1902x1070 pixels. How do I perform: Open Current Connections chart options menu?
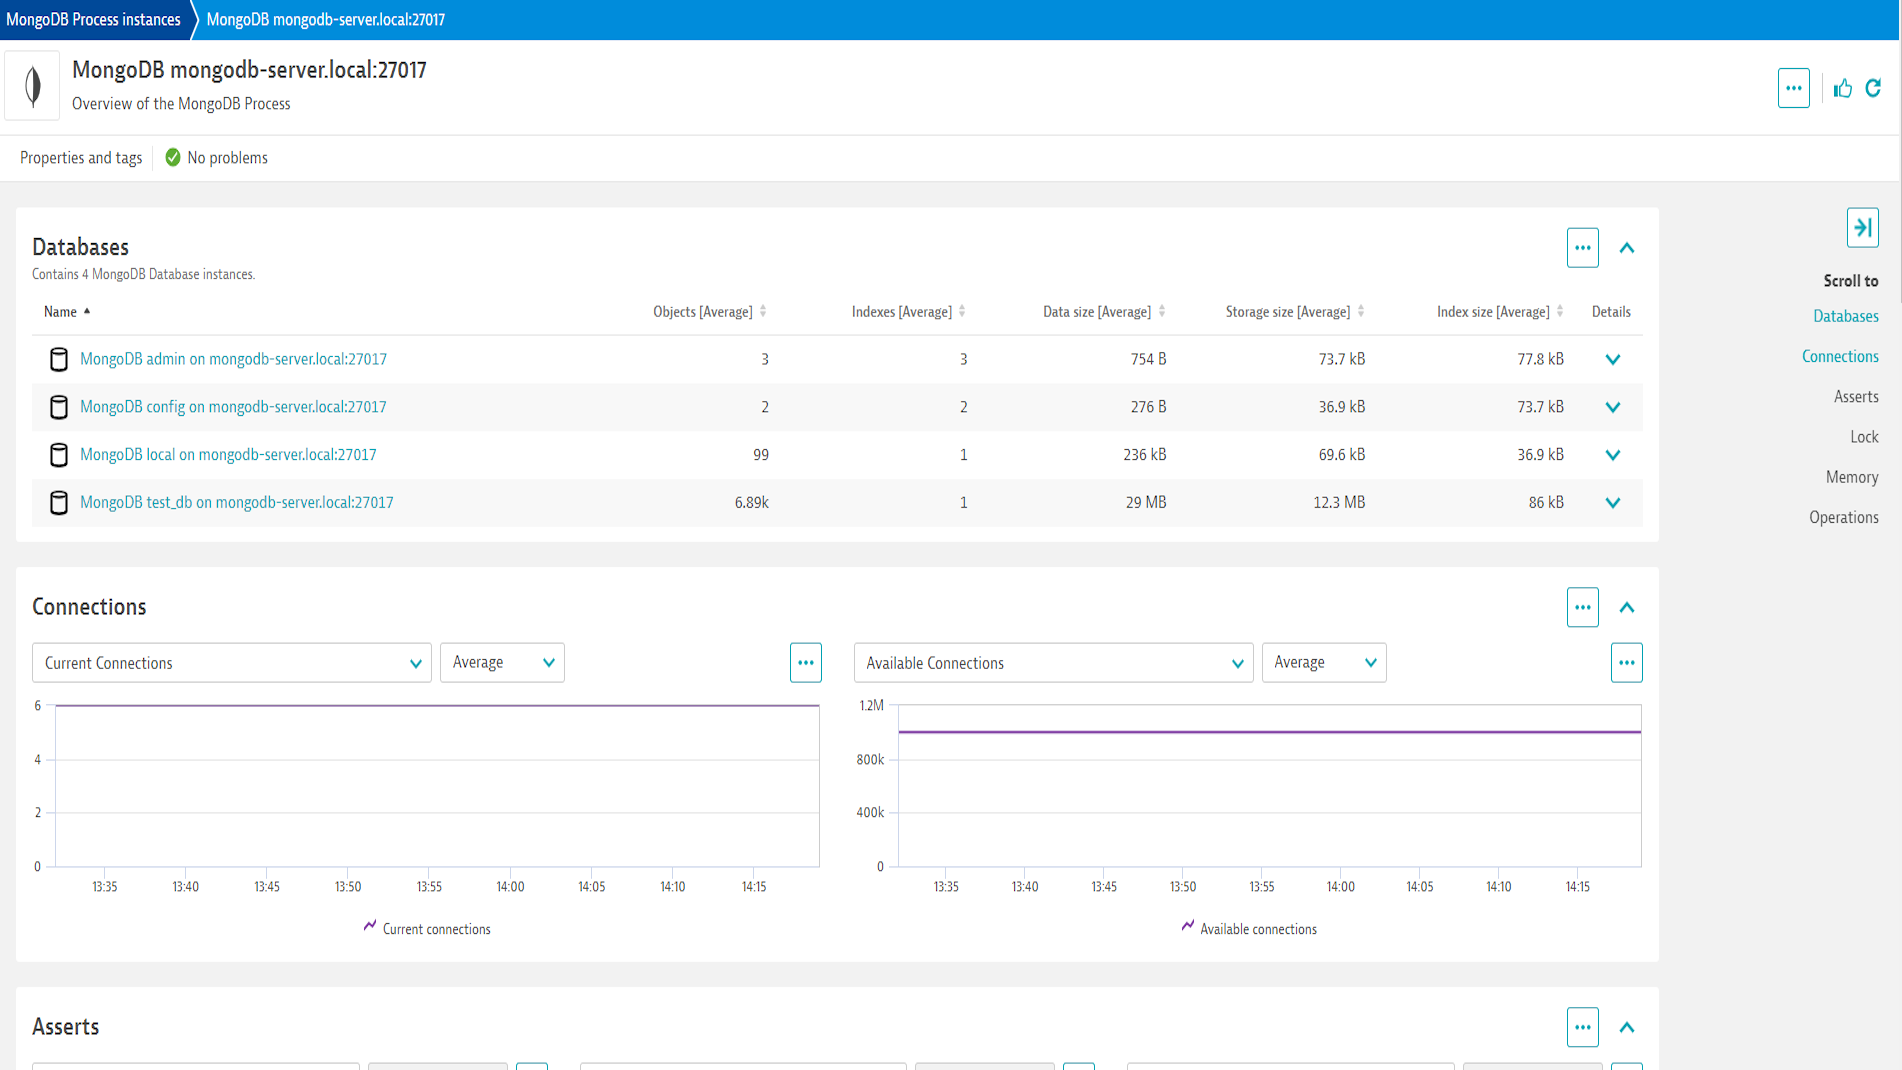coord(805,662)
